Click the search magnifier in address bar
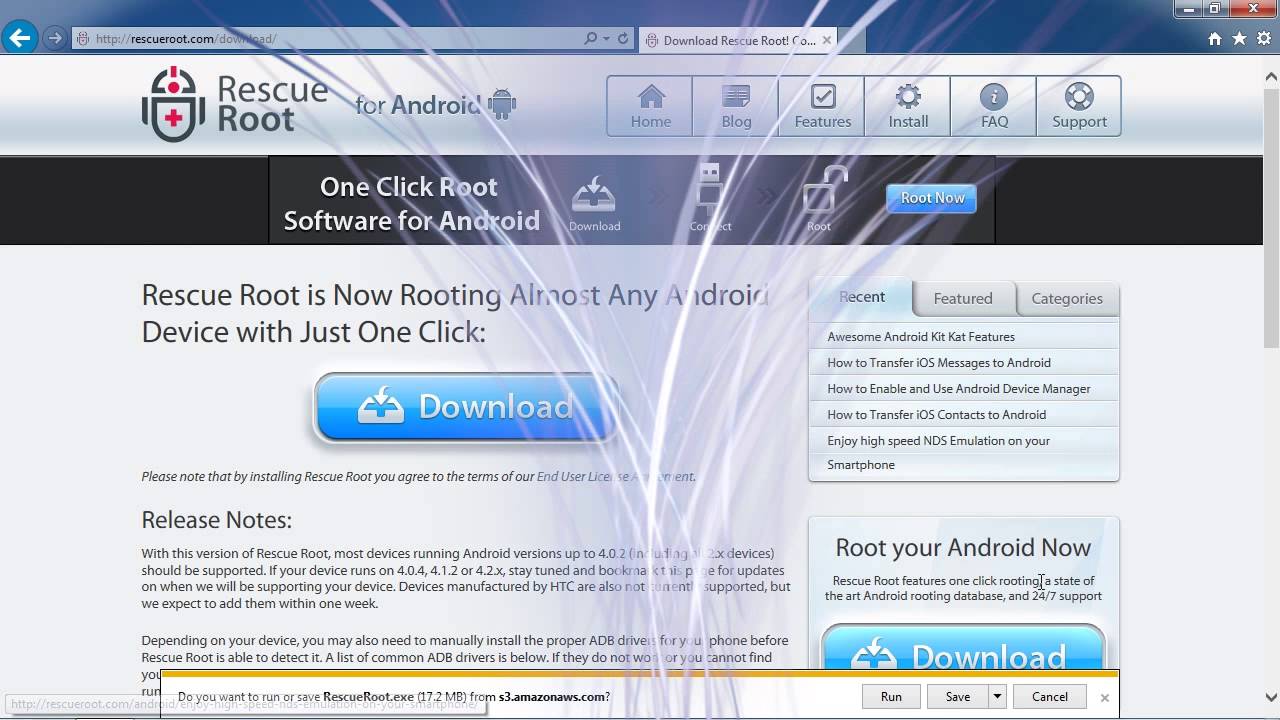The width and height of the screenshot is (1280, 720). tap(591, 39)
